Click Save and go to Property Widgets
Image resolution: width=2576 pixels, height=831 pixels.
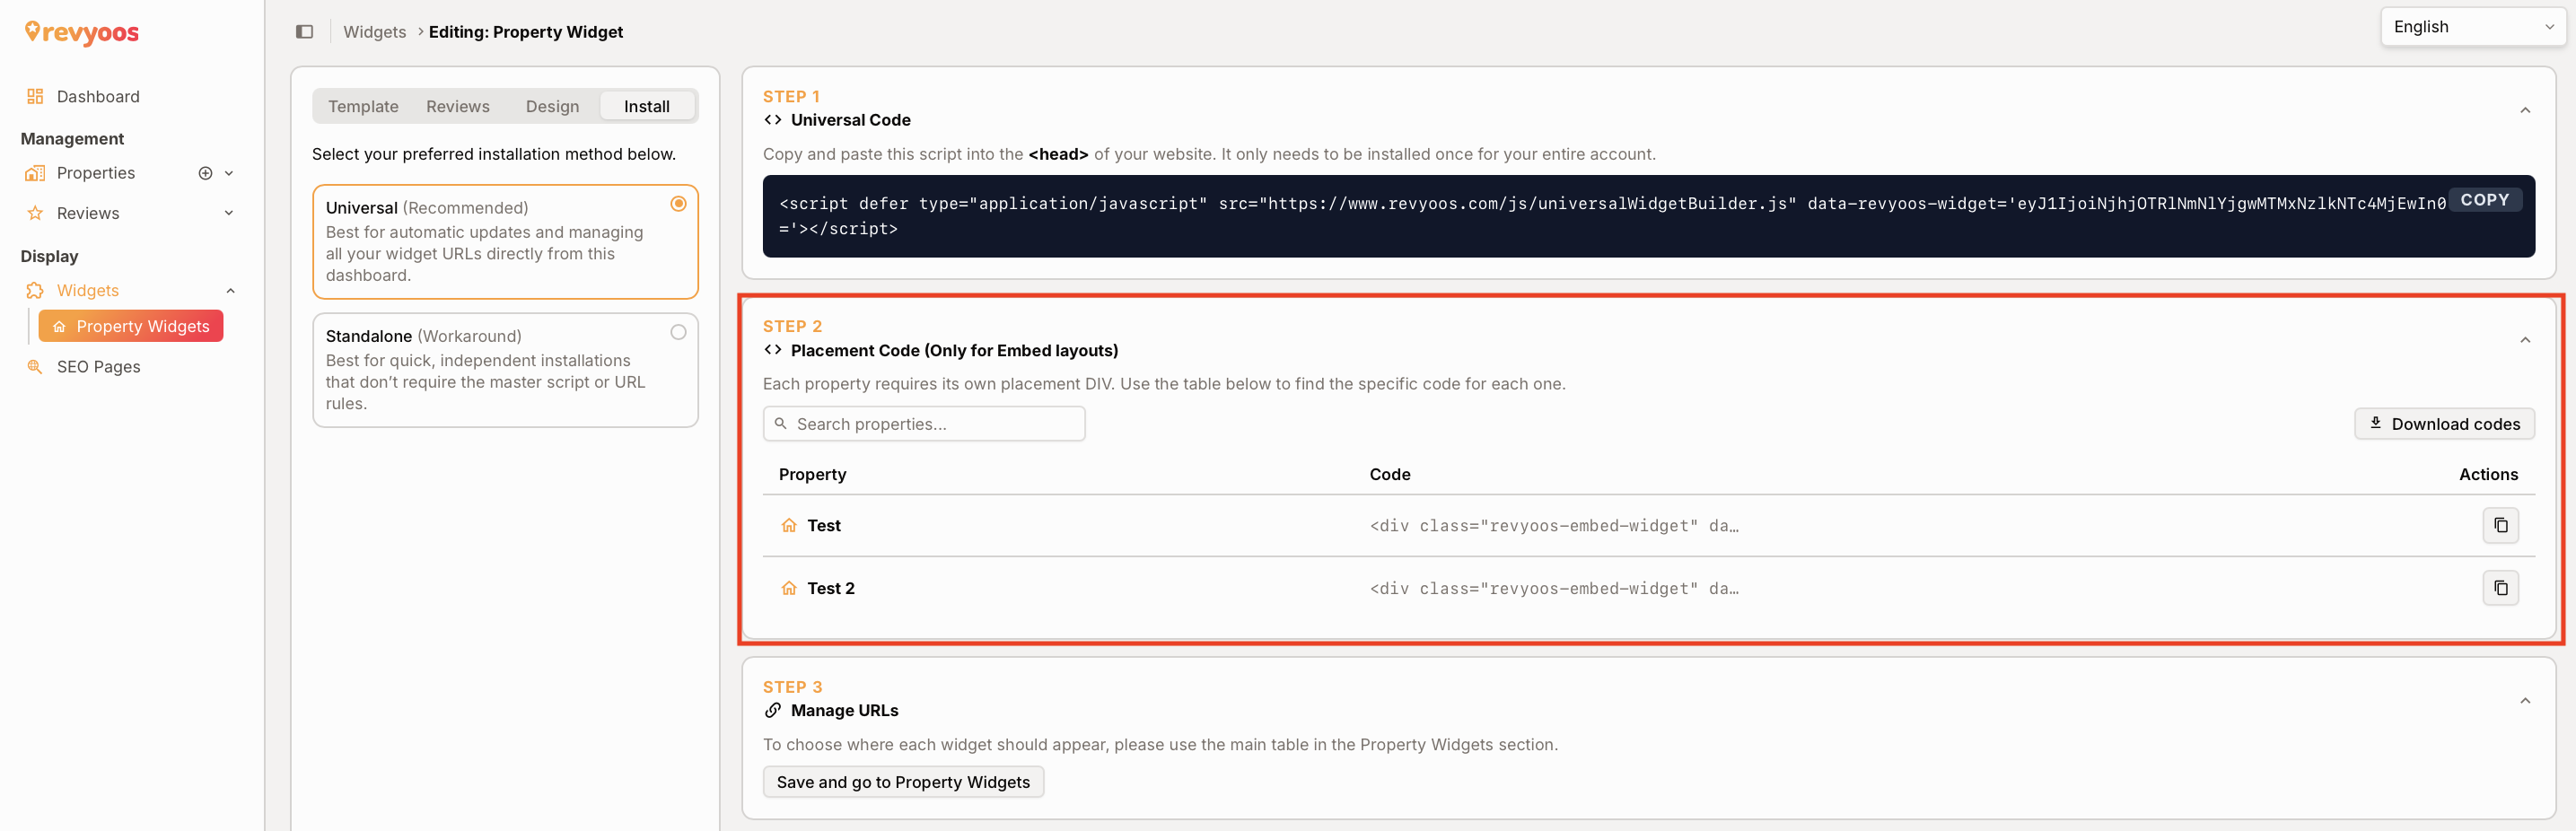[x=903, y=782]
